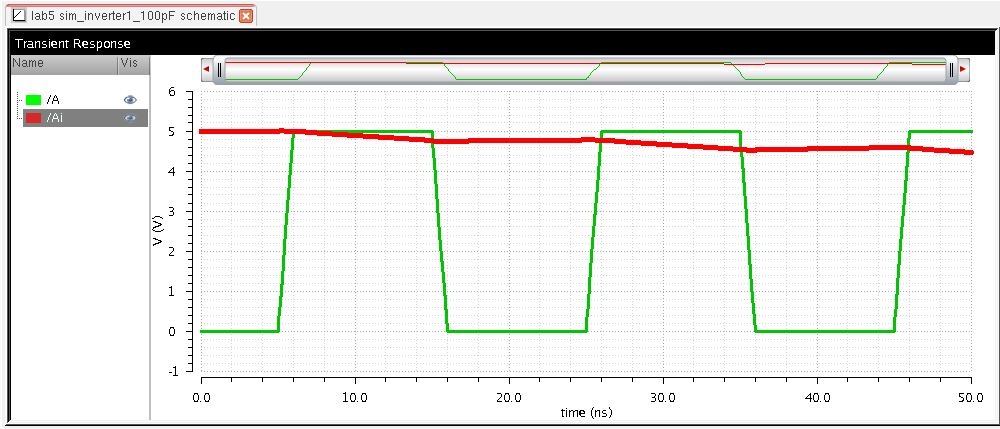Close the lab5 sim_inverter1_100pF schematic tab
The width and height of the screenshot is (1000, 429).
[x=246, y=16]
